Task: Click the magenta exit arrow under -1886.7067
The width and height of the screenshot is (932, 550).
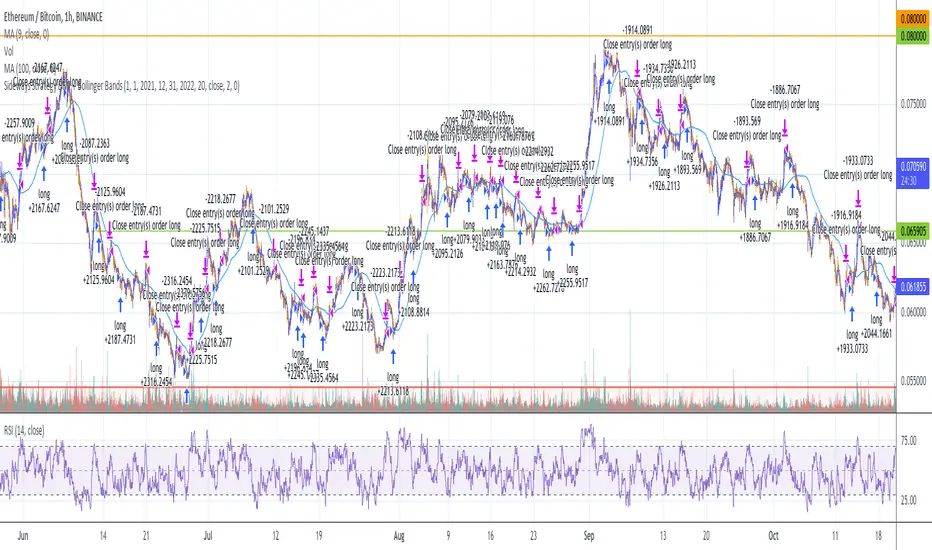Action: click(x=785, y=127)
